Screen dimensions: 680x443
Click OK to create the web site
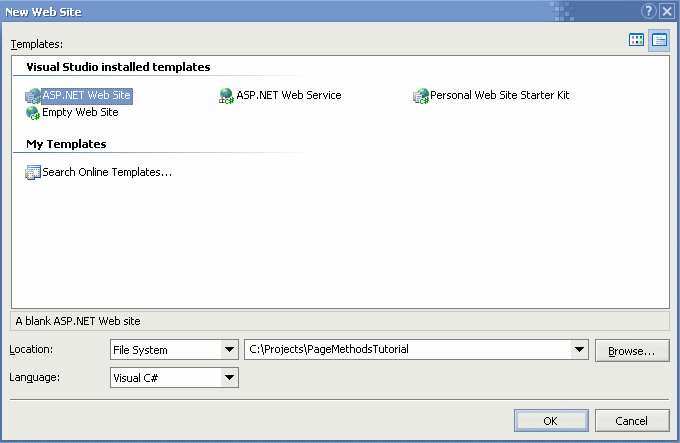pyautogui.click(x=551, y=420)
